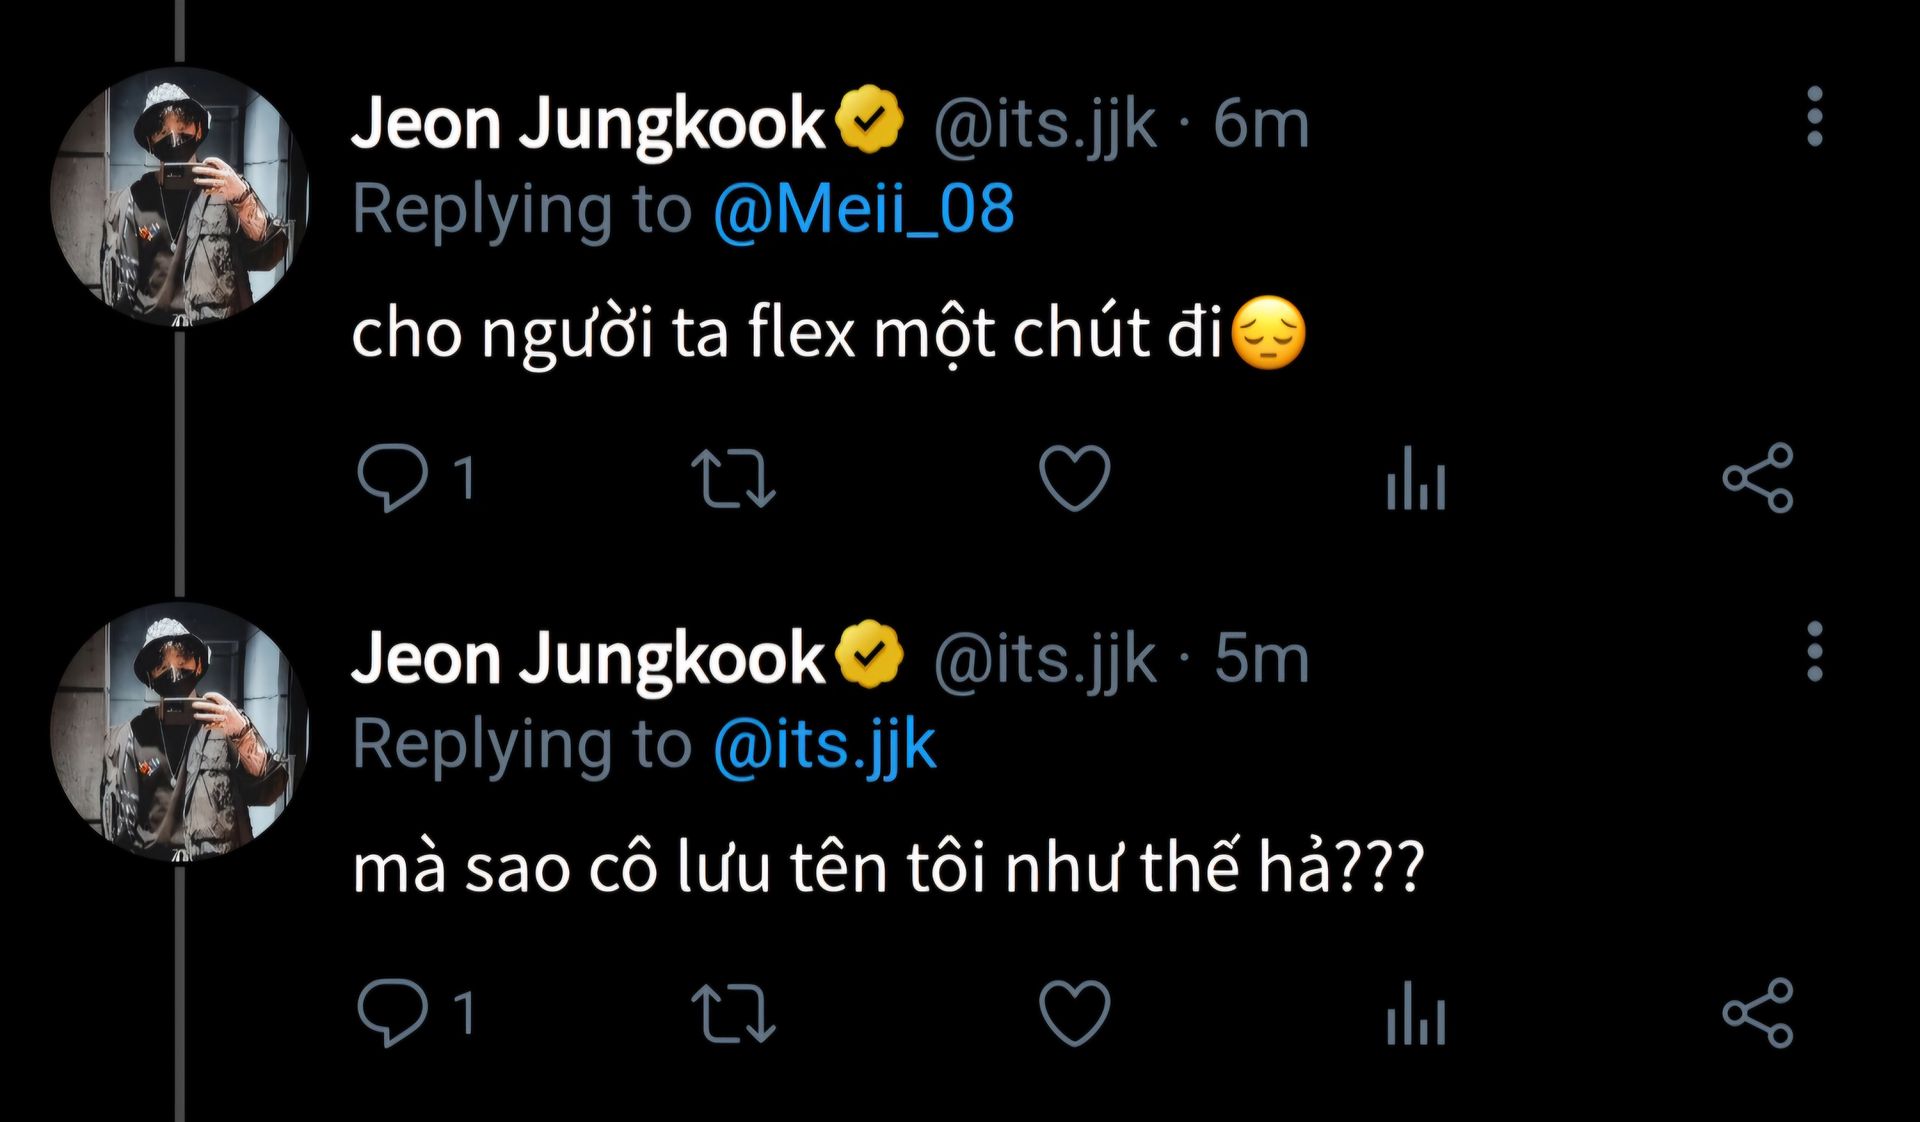Open tweet text 'mà sao cô lưu tên tôi'
This screenshot has height=1122, width=1920.
[886, 867]
